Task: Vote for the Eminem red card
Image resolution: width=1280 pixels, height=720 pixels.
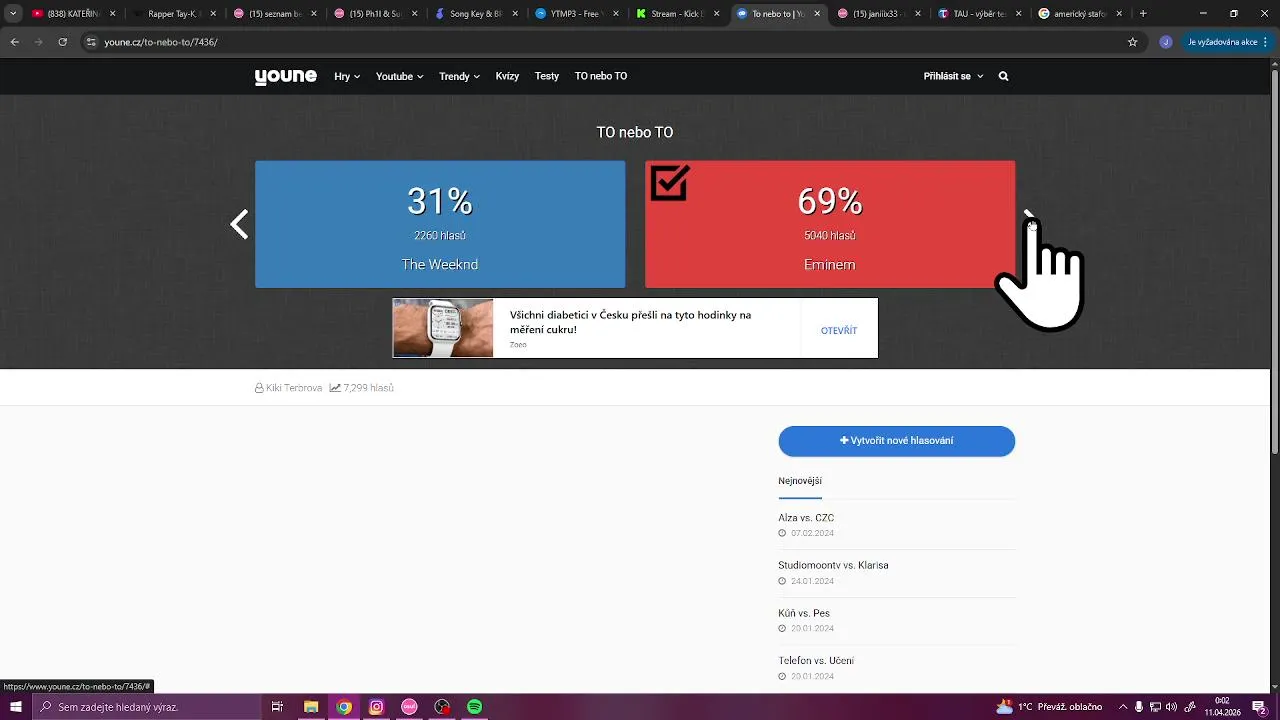Action: [x=830, y=224]
